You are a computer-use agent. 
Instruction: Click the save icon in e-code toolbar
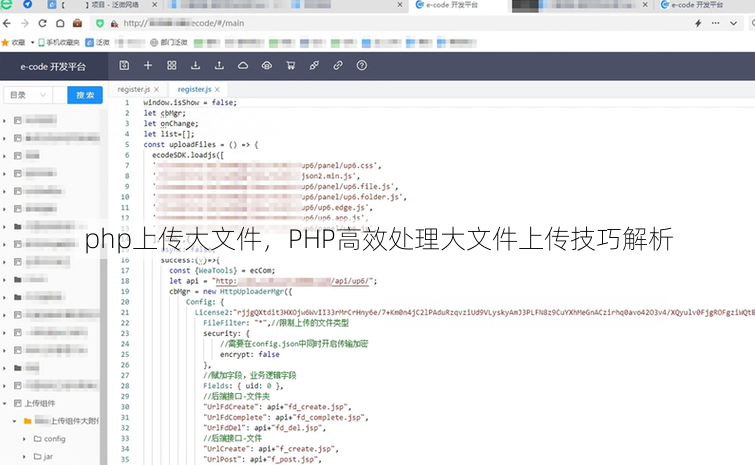[x=124, y=65]
